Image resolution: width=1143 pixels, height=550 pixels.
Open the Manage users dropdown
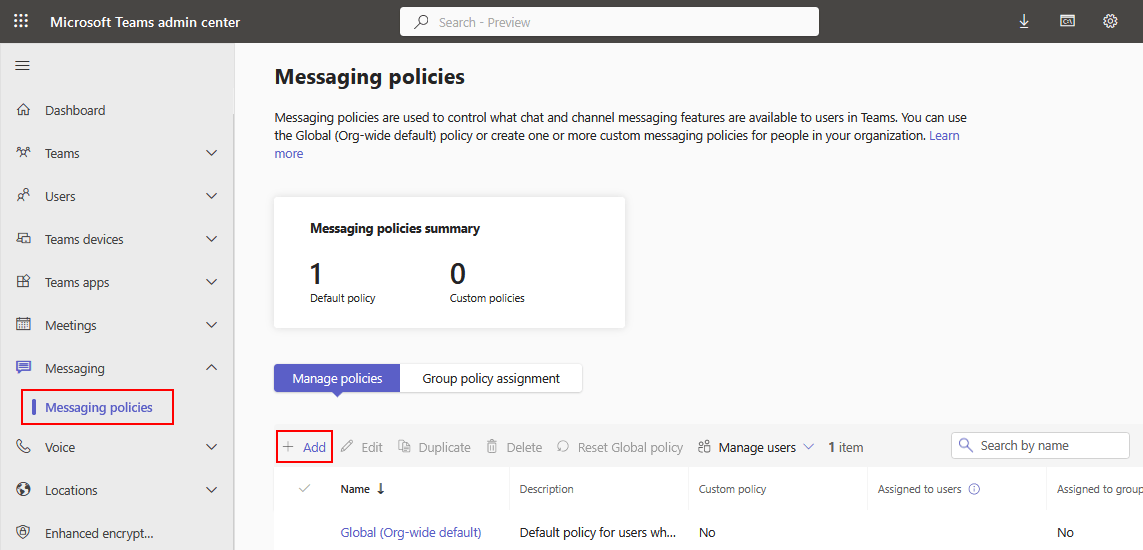[755, 447]
